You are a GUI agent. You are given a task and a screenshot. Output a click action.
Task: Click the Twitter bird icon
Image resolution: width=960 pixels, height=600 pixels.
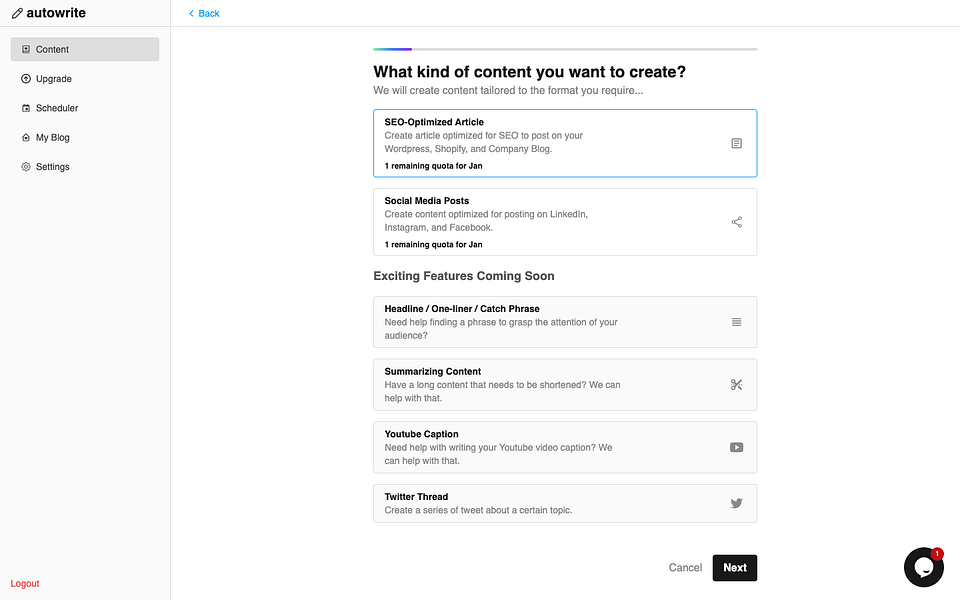(x=736, y=503)
